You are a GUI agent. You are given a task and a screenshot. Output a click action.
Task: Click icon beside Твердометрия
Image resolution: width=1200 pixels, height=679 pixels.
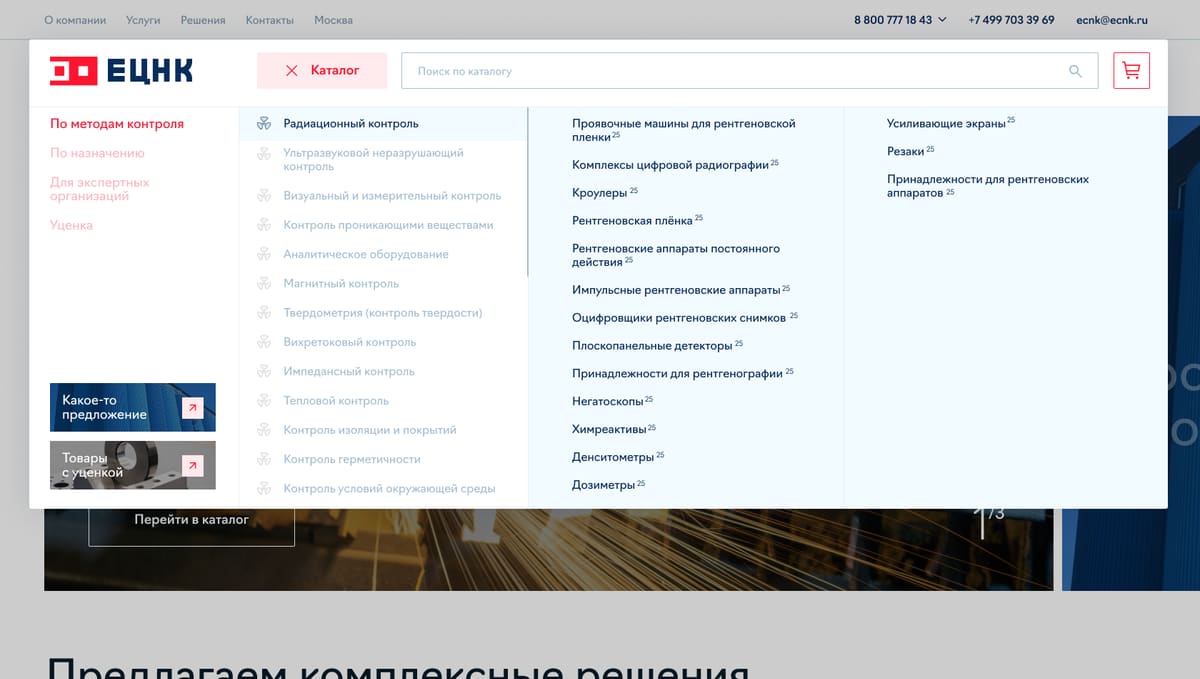[x=264, y=313]
